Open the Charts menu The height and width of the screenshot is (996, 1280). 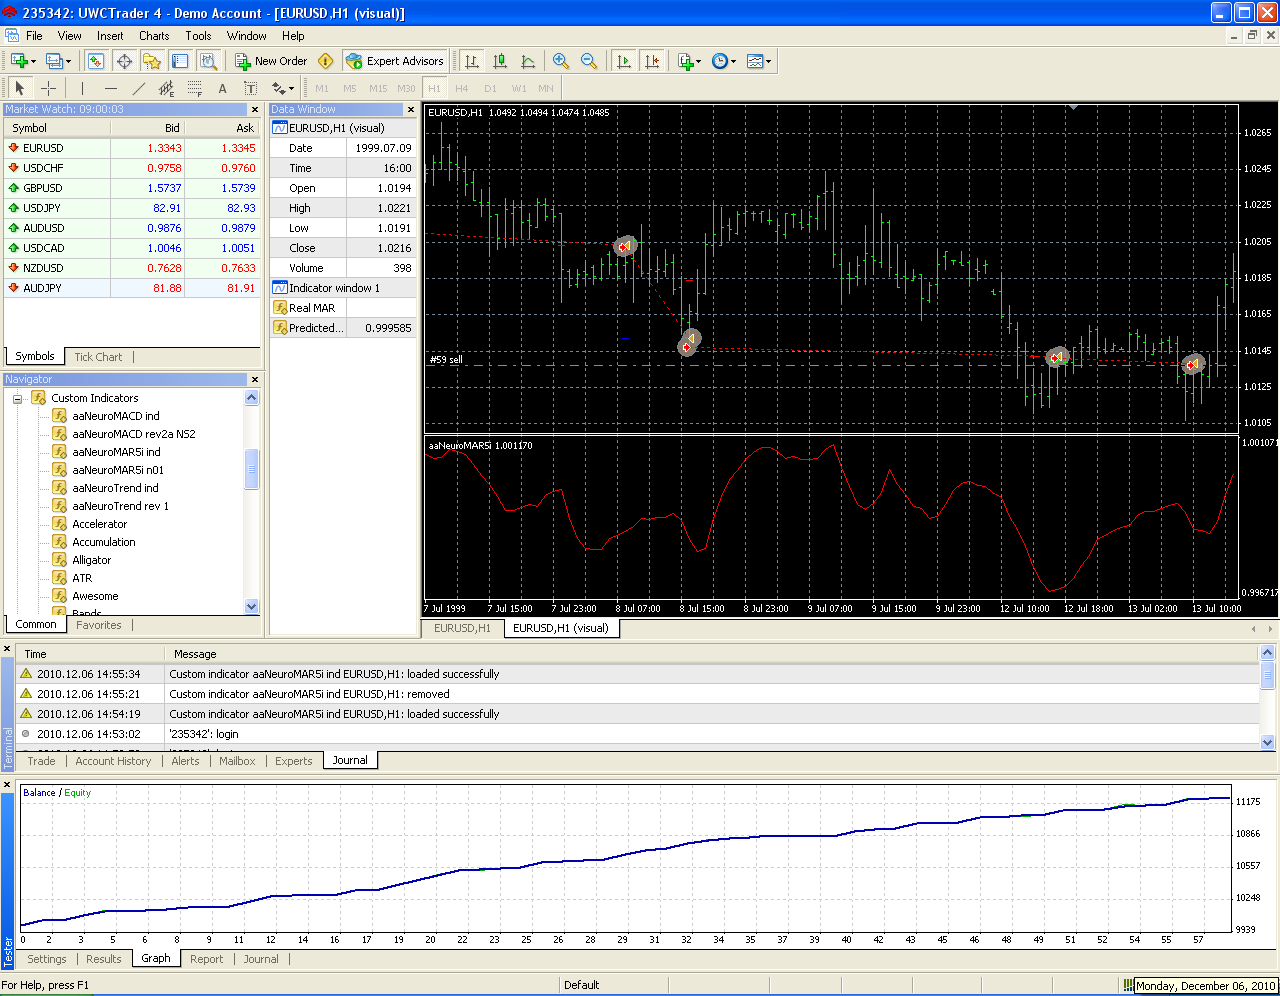click(x=154, y=36)
